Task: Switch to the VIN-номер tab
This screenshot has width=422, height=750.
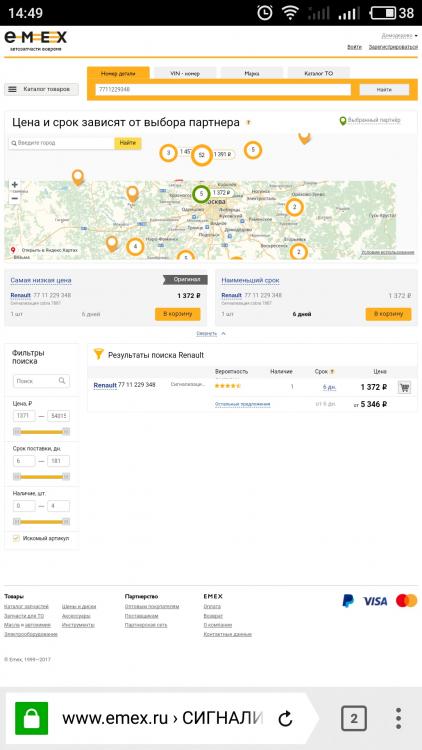Action: click(x=185, y=73)
